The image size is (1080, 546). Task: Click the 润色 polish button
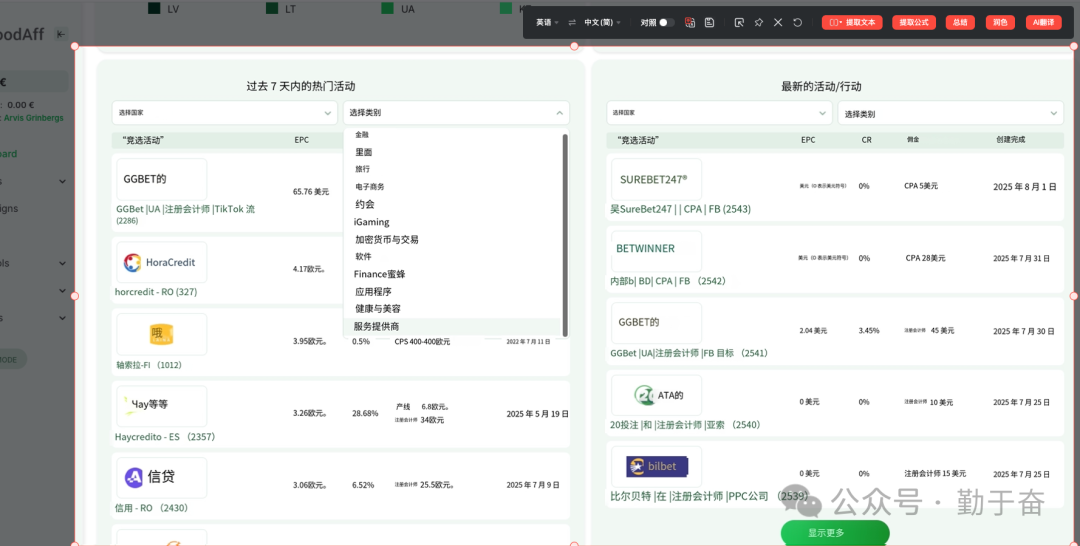(1000, 23)
